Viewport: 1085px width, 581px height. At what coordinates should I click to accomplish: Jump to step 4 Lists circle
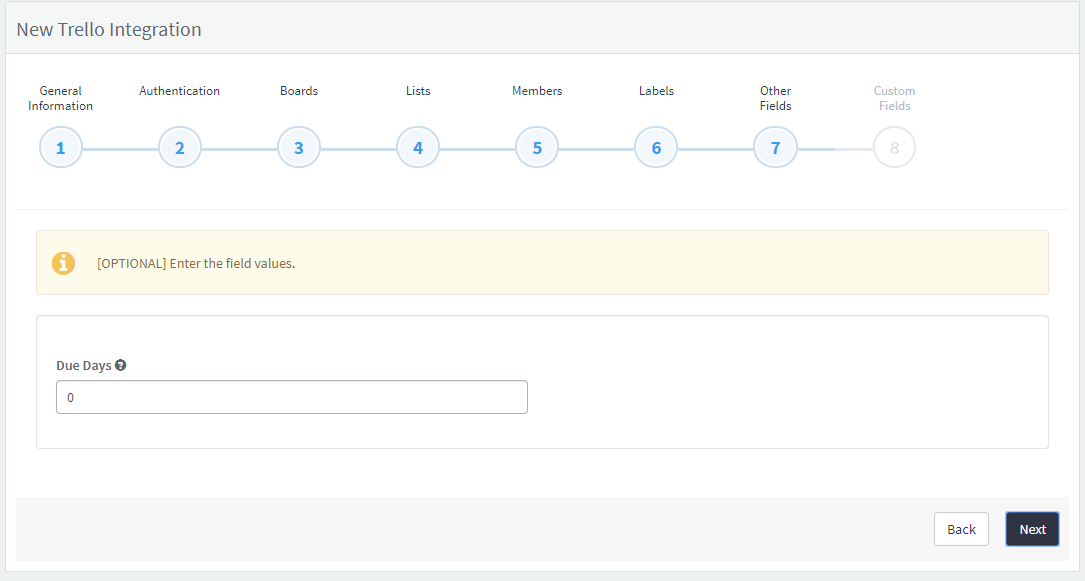418,147
